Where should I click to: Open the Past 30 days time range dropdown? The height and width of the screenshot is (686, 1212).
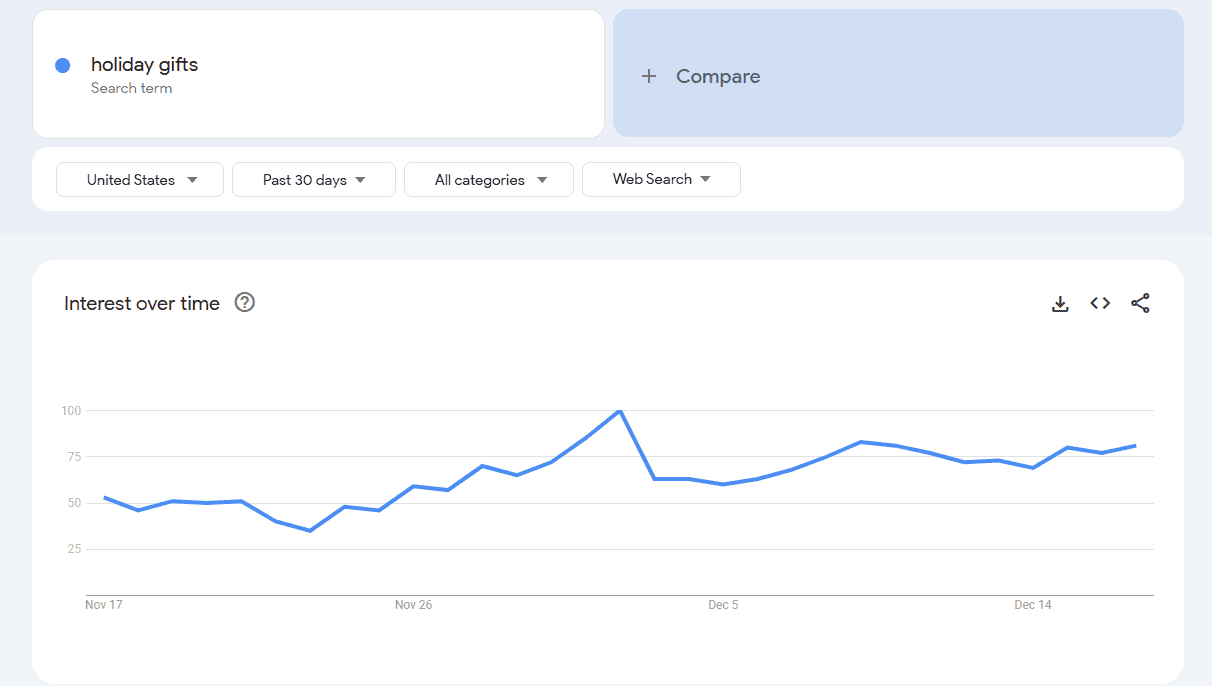[x=313, y=179]
